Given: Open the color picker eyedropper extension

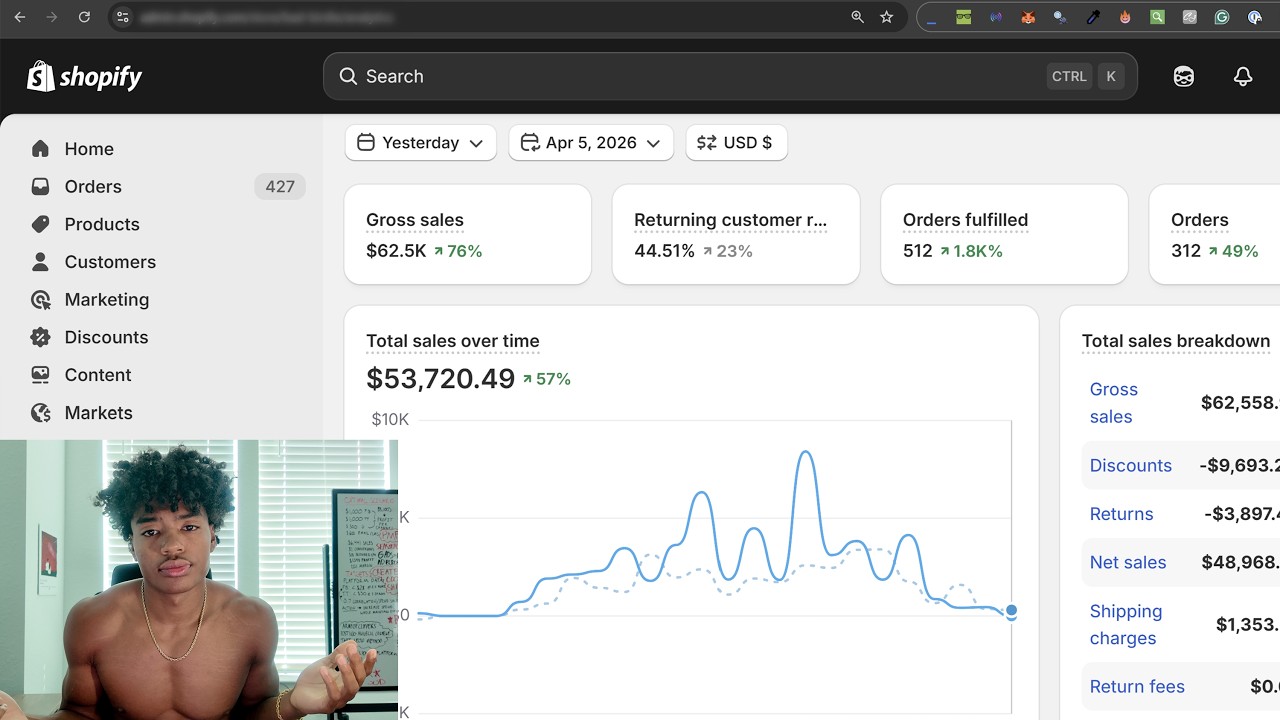Looking at the screenshot, I should click(x=1093, y=17).
